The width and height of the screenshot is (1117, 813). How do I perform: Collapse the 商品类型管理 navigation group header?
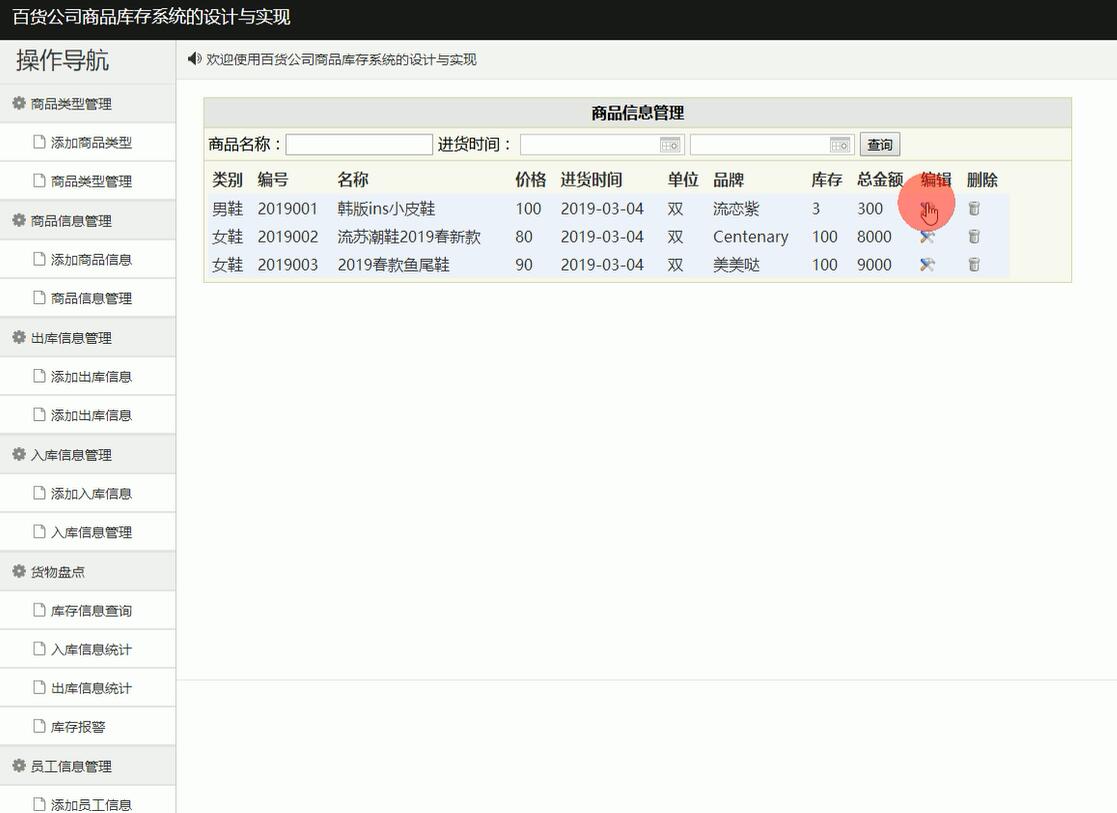pyautogui.click(x=71, y=104)
